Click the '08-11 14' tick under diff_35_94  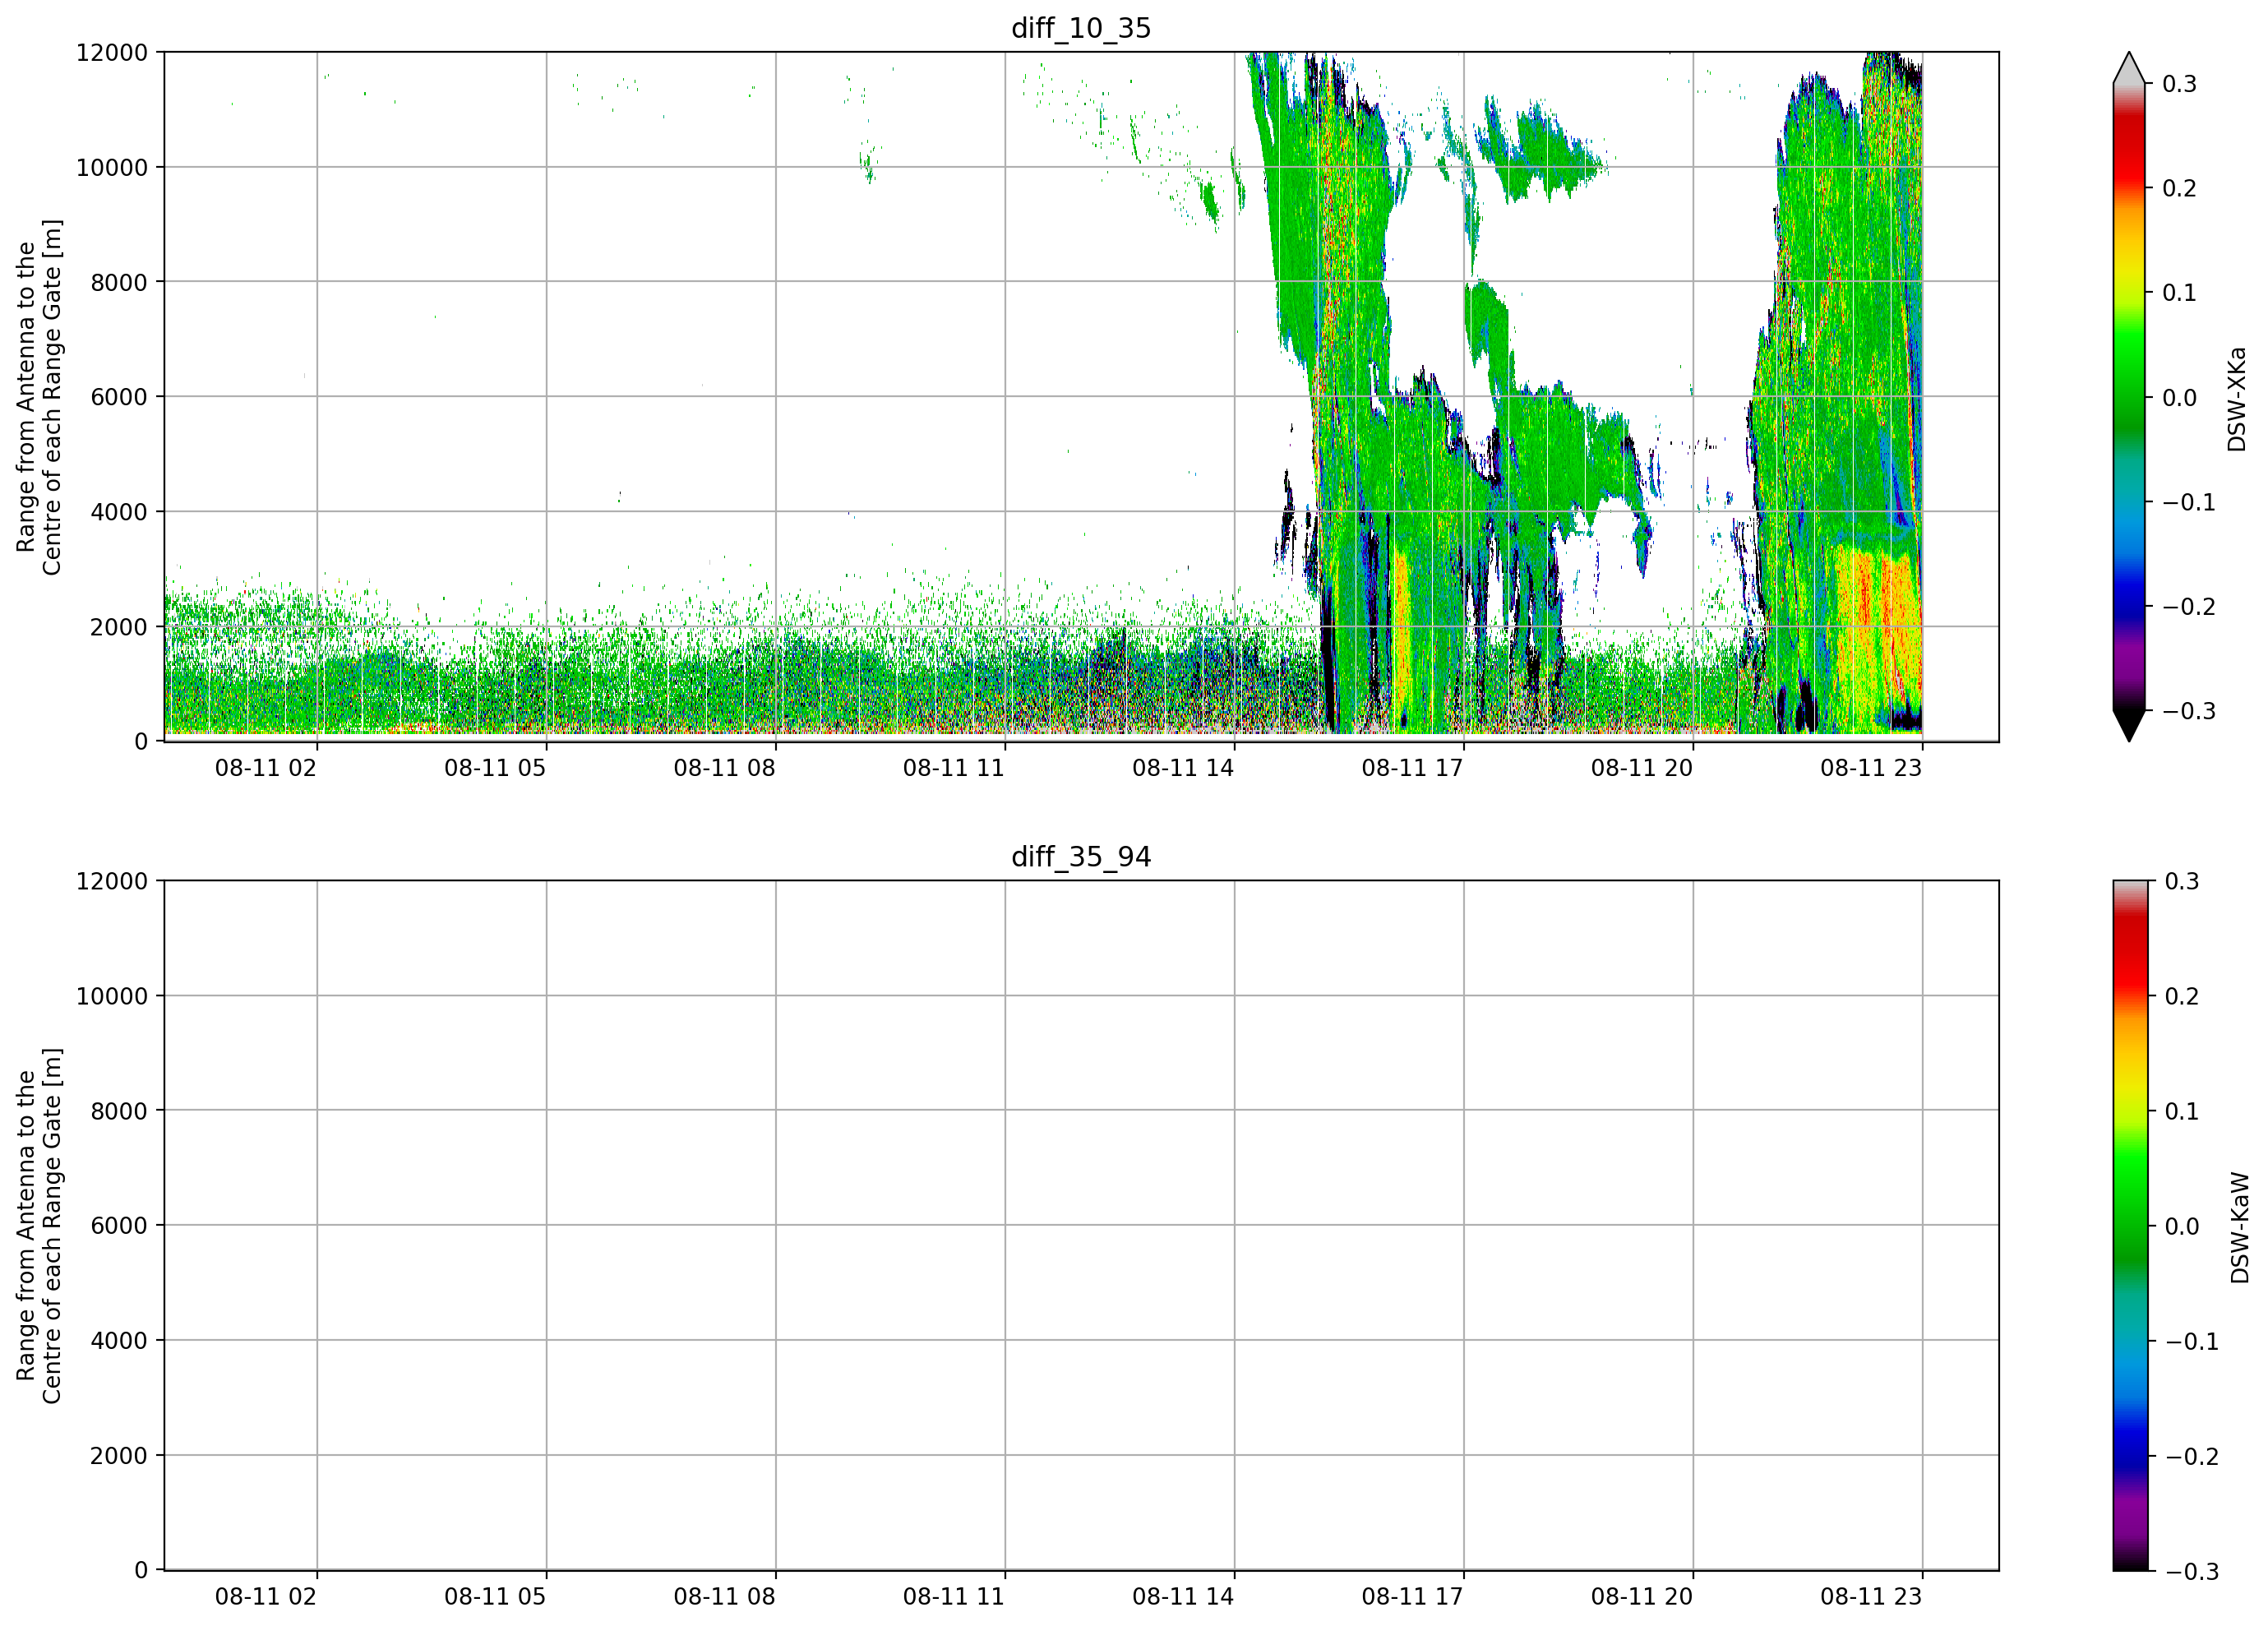coord(1183,1597)
